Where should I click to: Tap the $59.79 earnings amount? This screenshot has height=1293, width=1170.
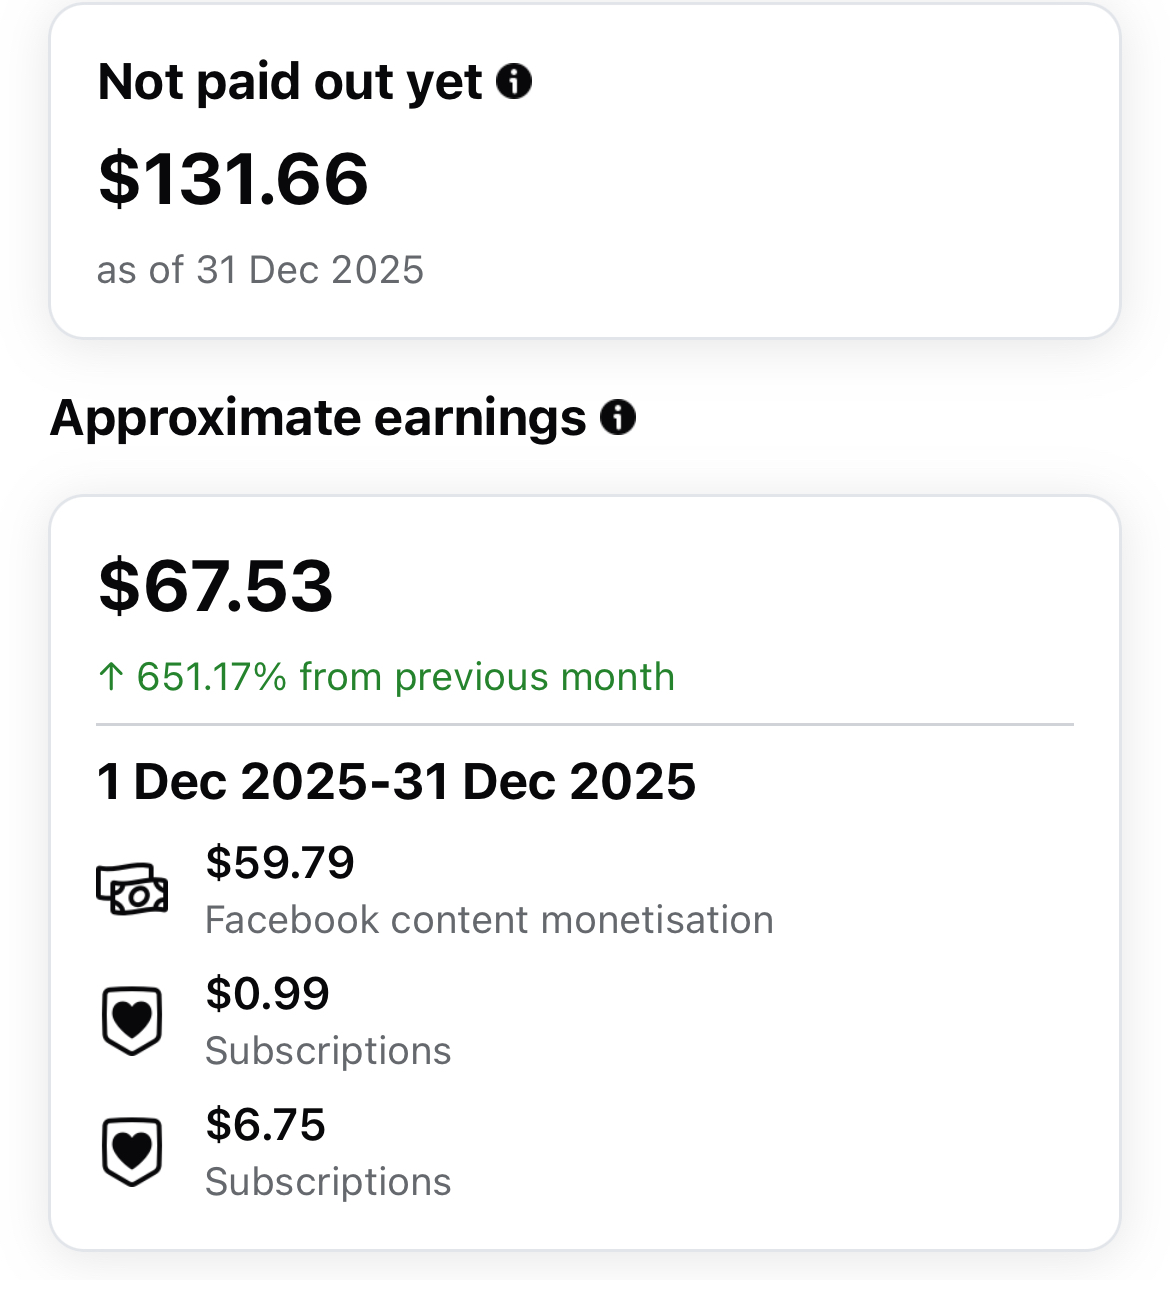click(280, 862)
